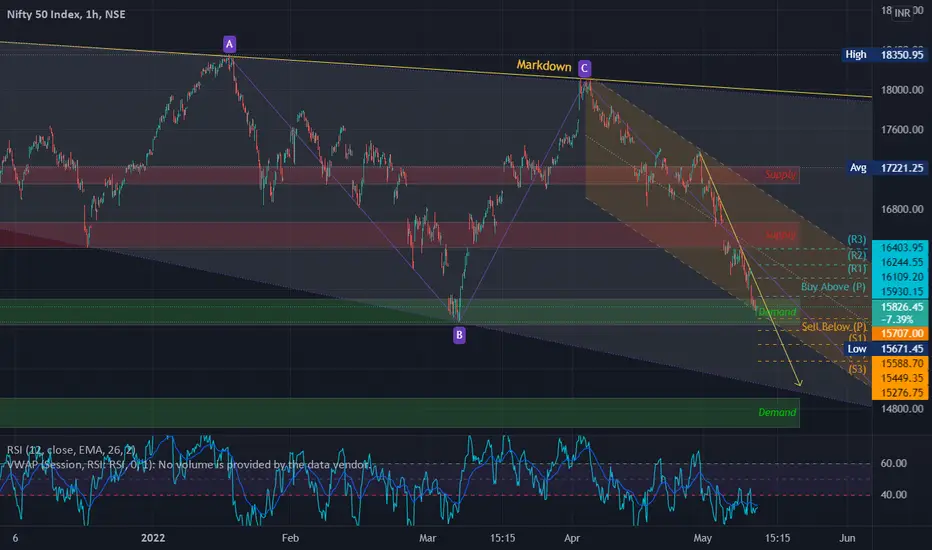Select the Supply label just above R3
The height and width of the screenshot is (550, 932).
[780, 235]
